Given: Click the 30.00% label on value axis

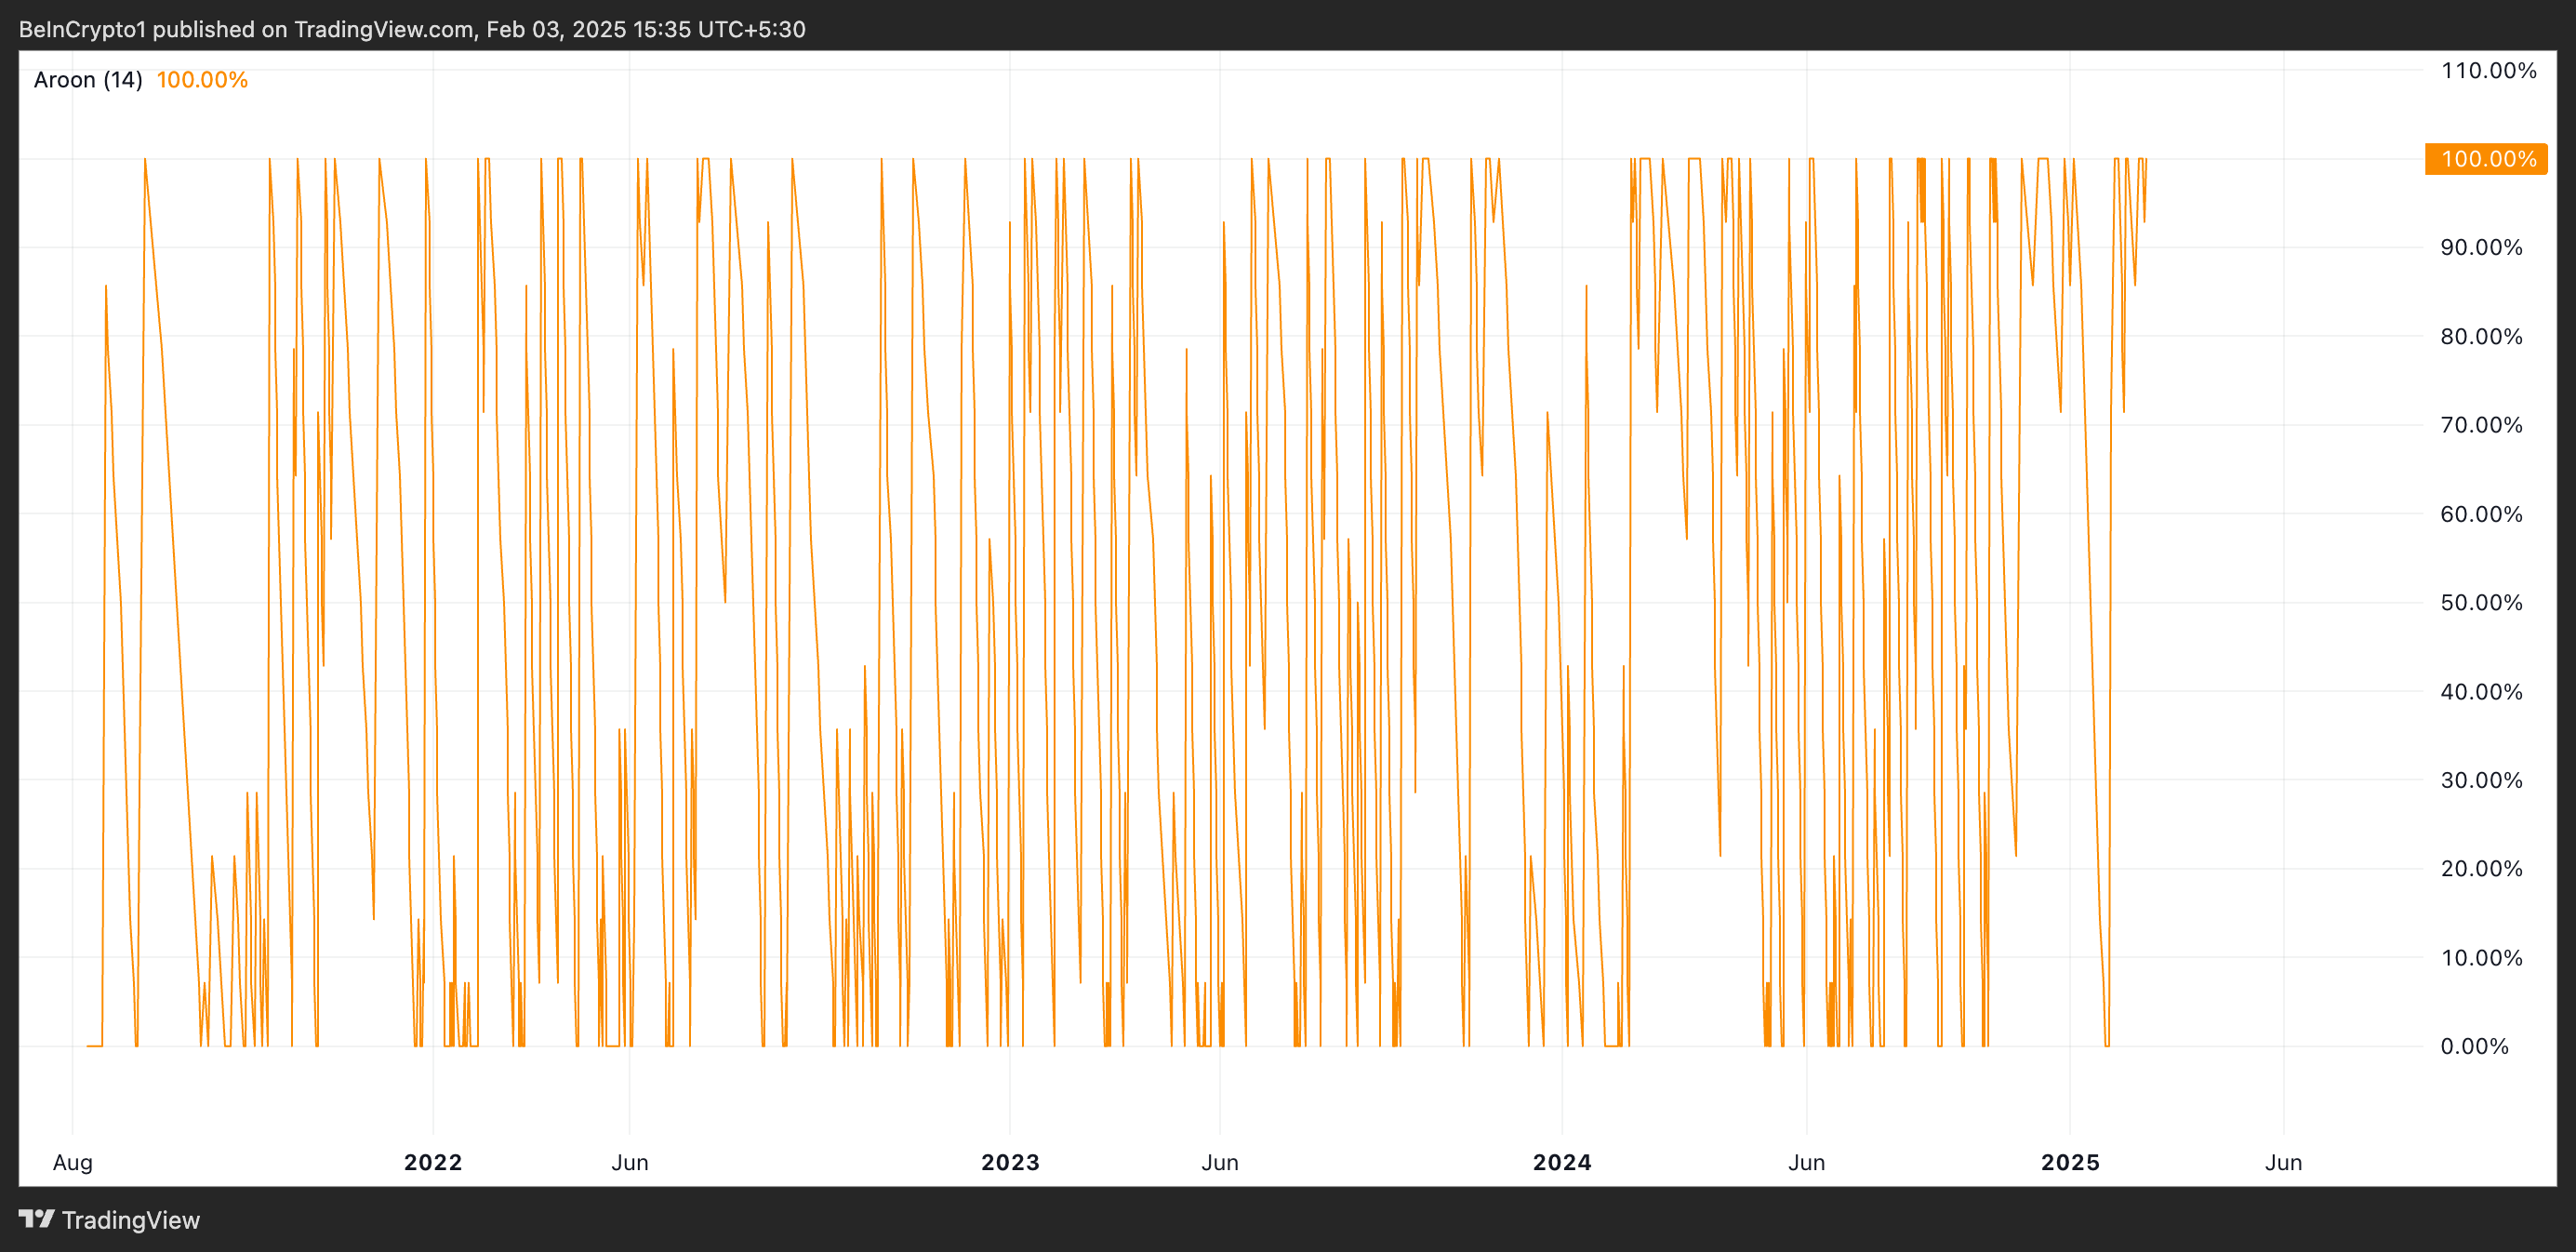Looking at the screenshot, I should point(2481,780).
